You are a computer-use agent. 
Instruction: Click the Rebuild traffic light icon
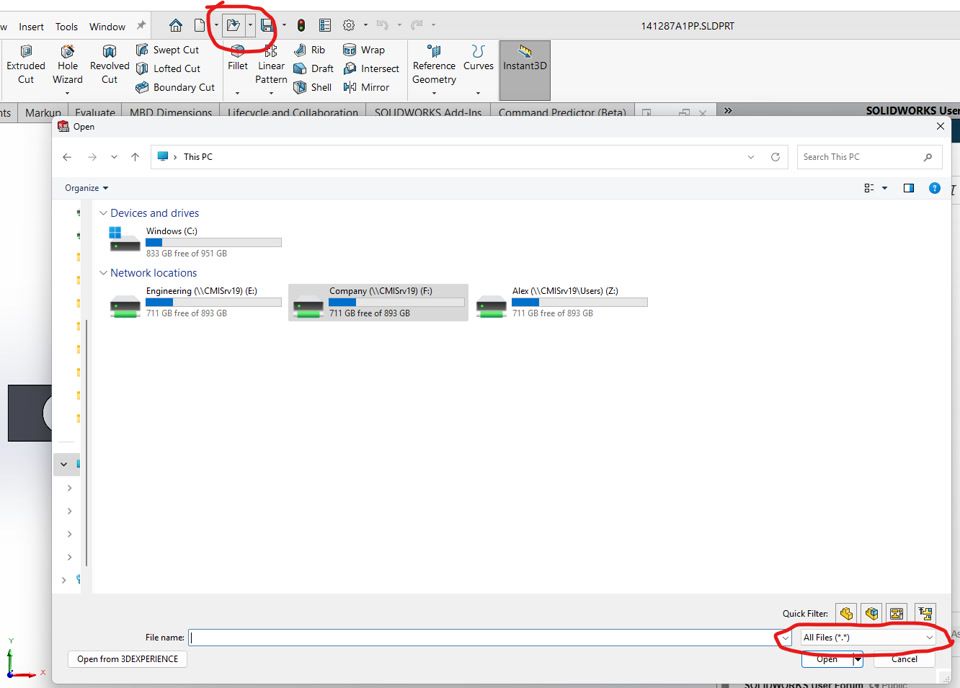click(x=301, y=25)
